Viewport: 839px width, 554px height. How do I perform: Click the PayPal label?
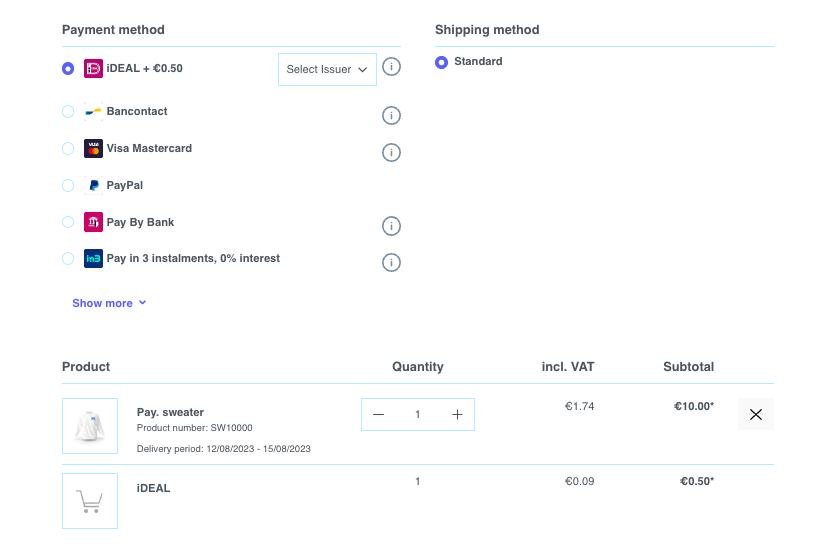[x=125, y=185]
